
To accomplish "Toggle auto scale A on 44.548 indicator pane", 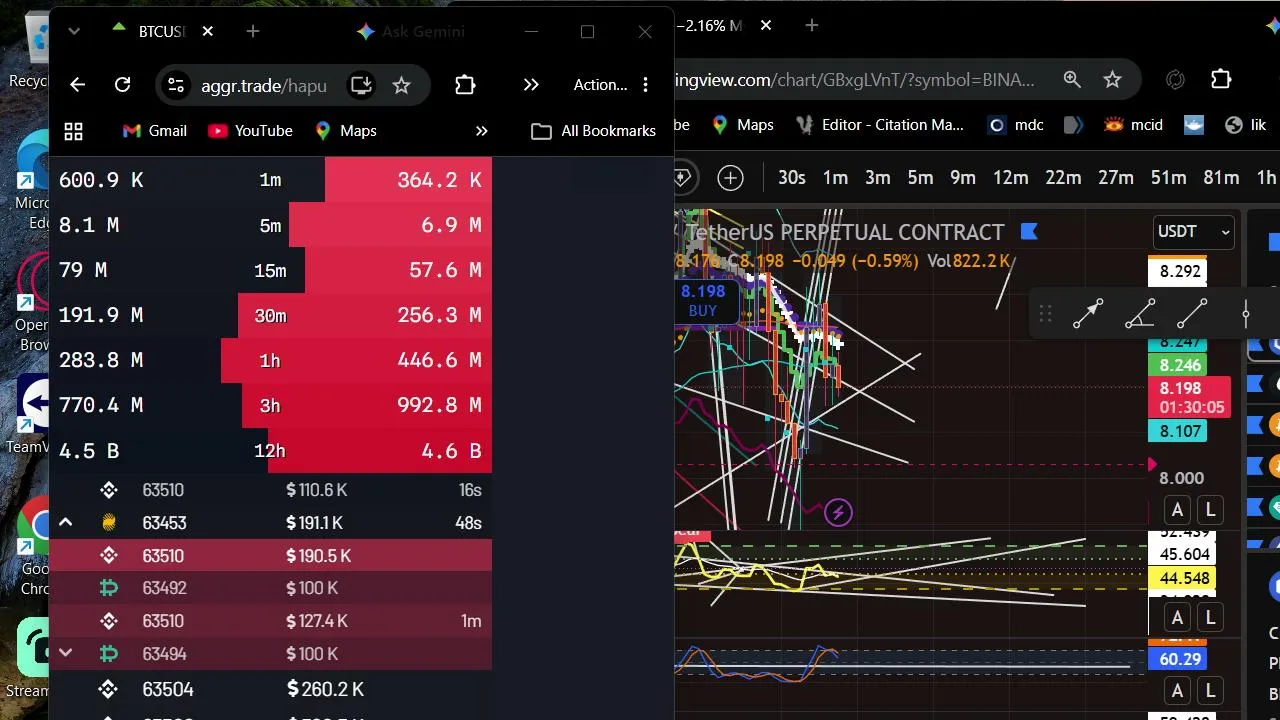I will pos(1177,618).
